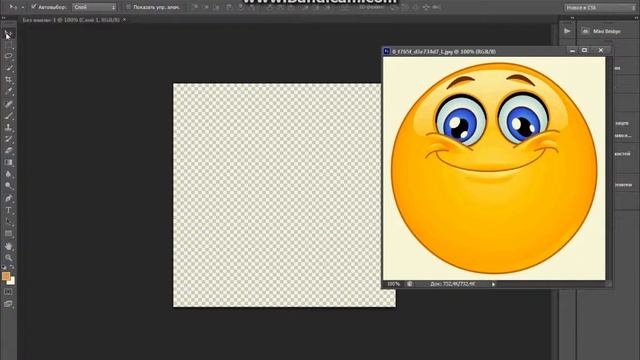Minimize the smiley image window
Viewport: 640px width, 360px height.
coord(572,51)
